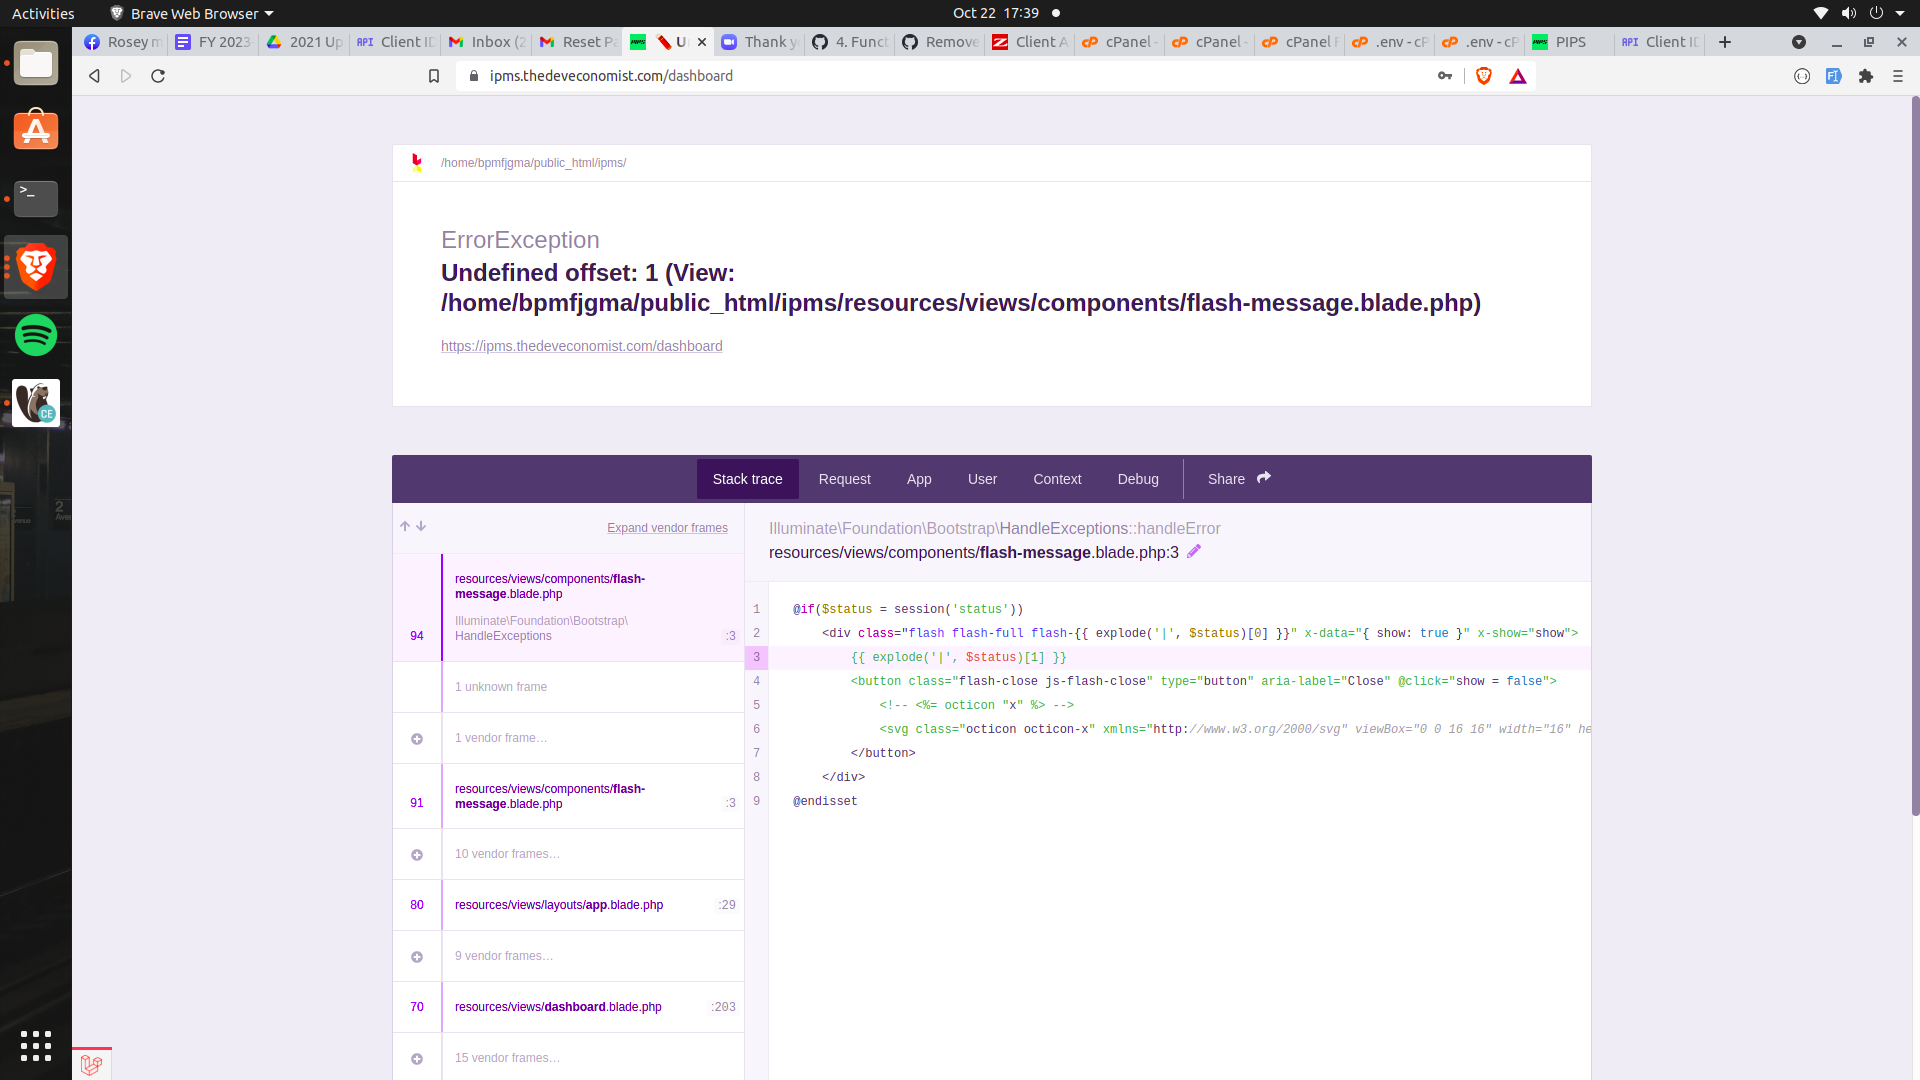Switch to the FY 2023 document tab
The width and height of the screenshot is (1920, 1080).
pyautogui.click(x=214, y=42)
